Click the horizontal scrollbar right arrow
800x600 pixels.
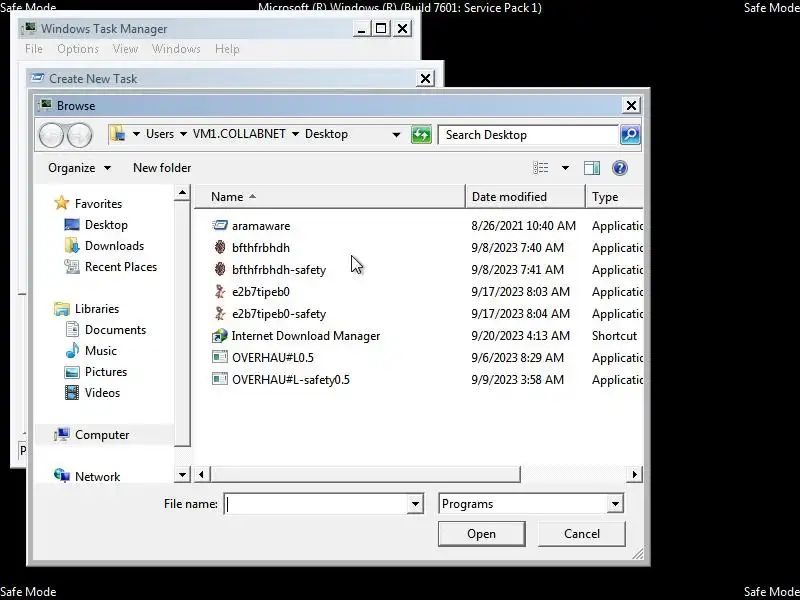click(634, 474)
